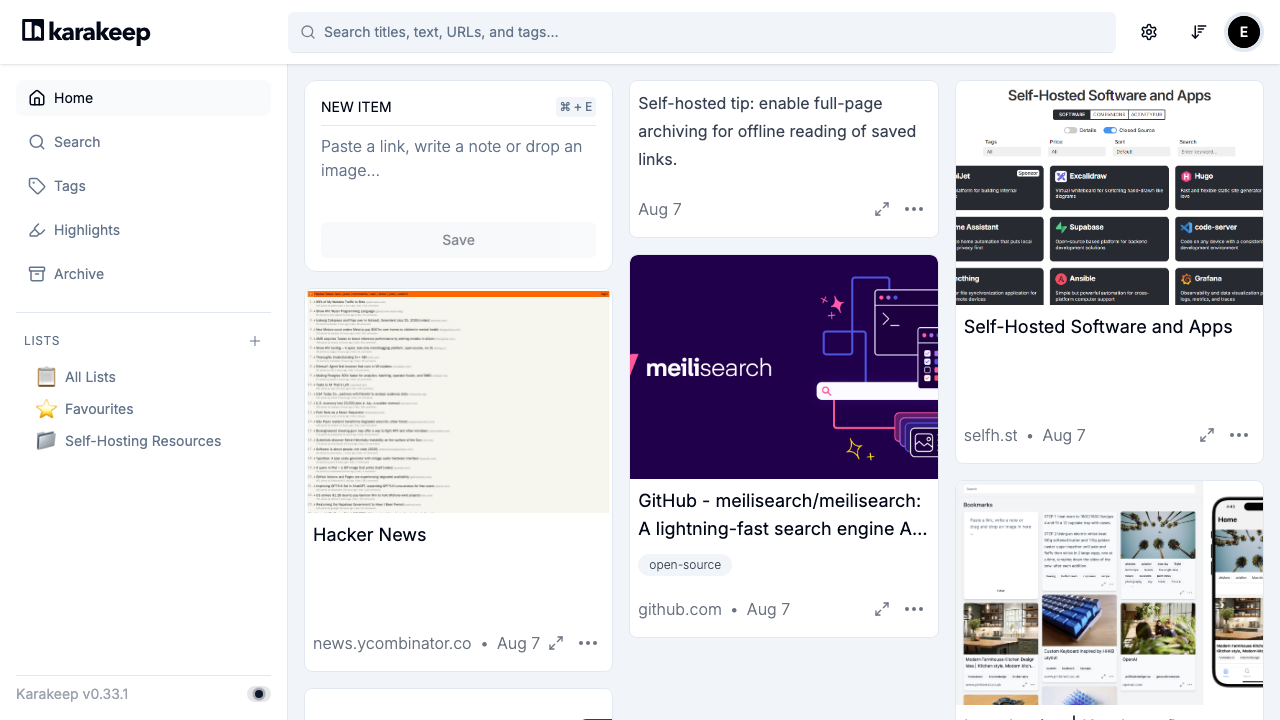
Task: Open github.com domain link
Action: click(x=680, y=609)
